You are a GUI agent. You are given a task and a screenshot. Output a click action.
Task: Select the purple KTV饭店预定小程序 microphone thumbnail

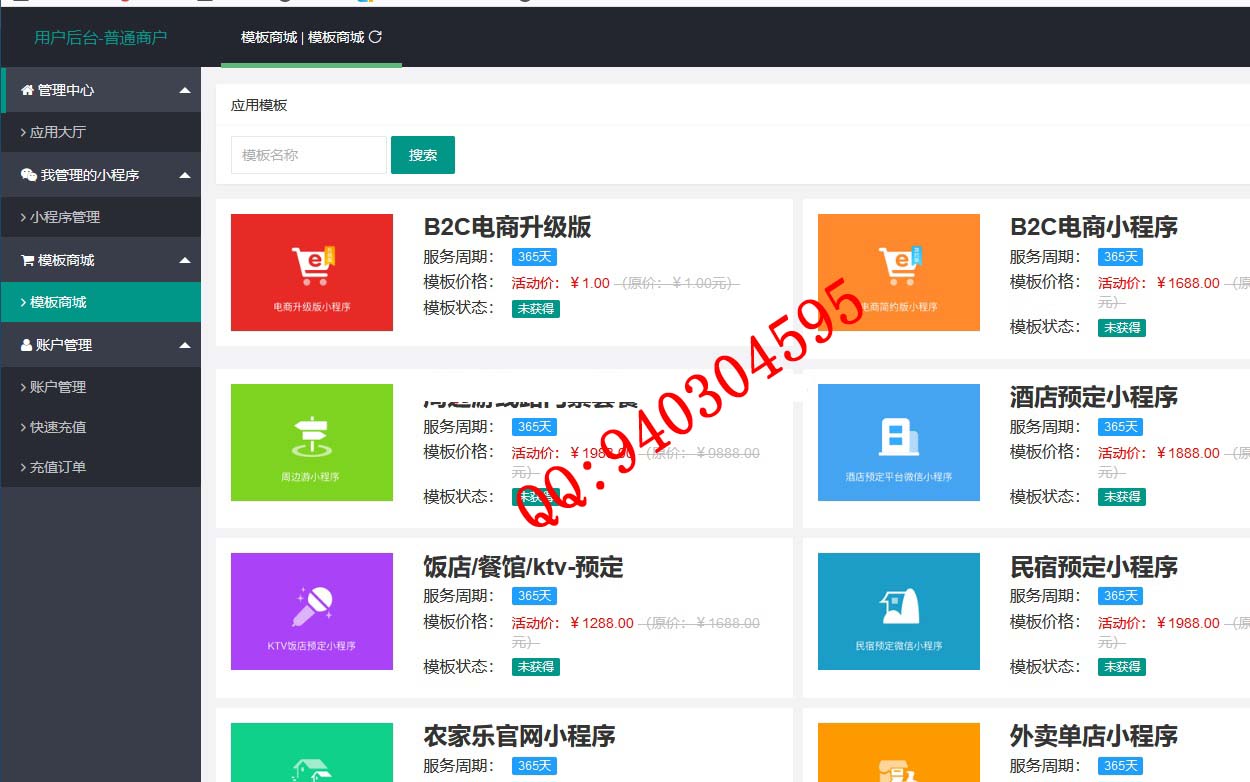[x=311, y=611]
